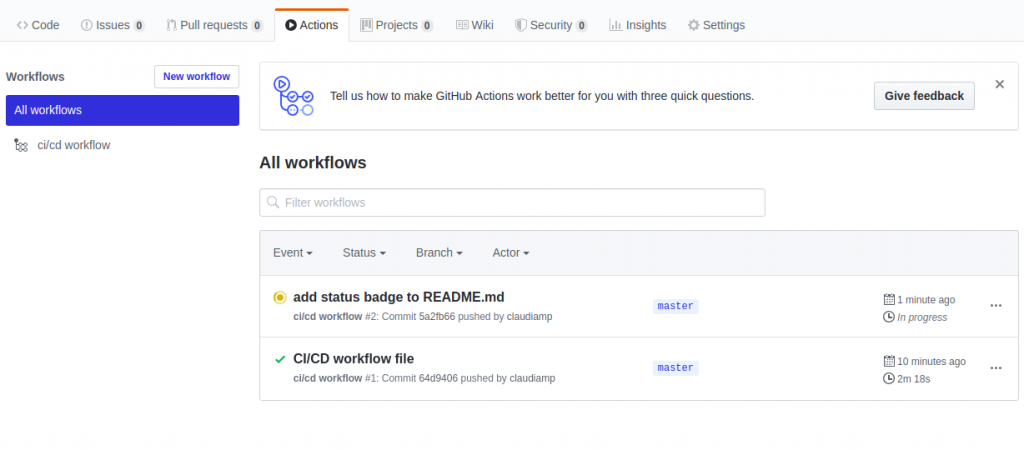Click the Wiki book icon
The width and height of the screenshot is (1024, 450).
click(462, 25)
